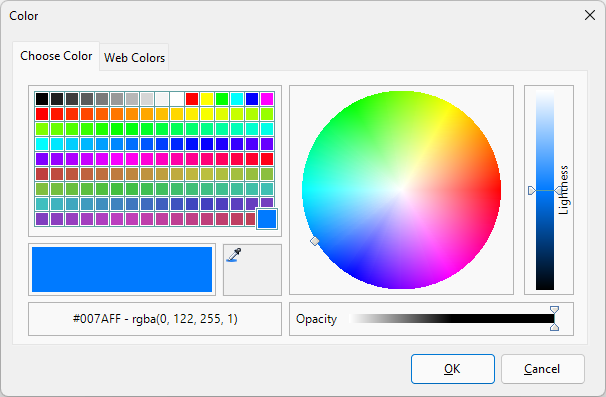
Task: Select the top-row yellow swatch beside red
Action: 207,99
